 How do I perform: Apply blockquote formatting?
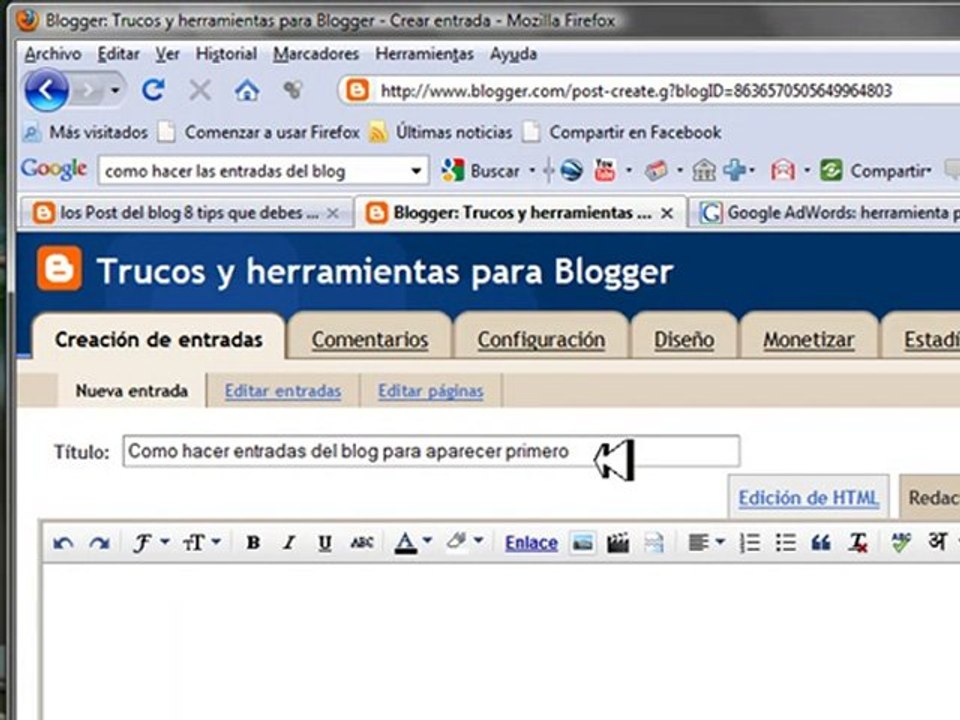point(821,542)
